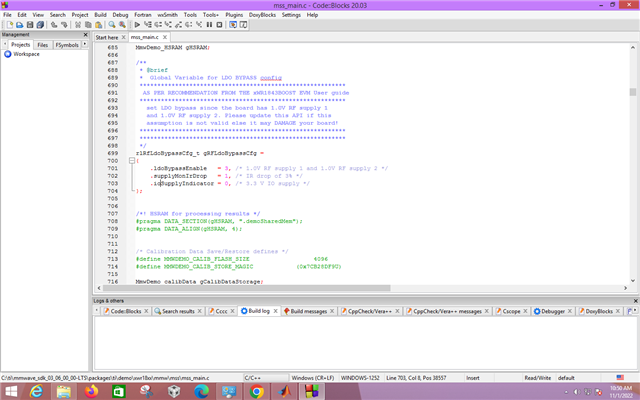
Task: Open the View menu
Action: click(x=38, y=15)
